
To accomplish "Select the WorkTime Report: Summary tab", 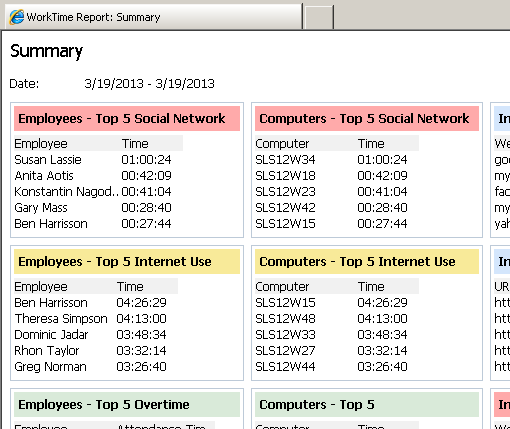I will coord(154,16).
